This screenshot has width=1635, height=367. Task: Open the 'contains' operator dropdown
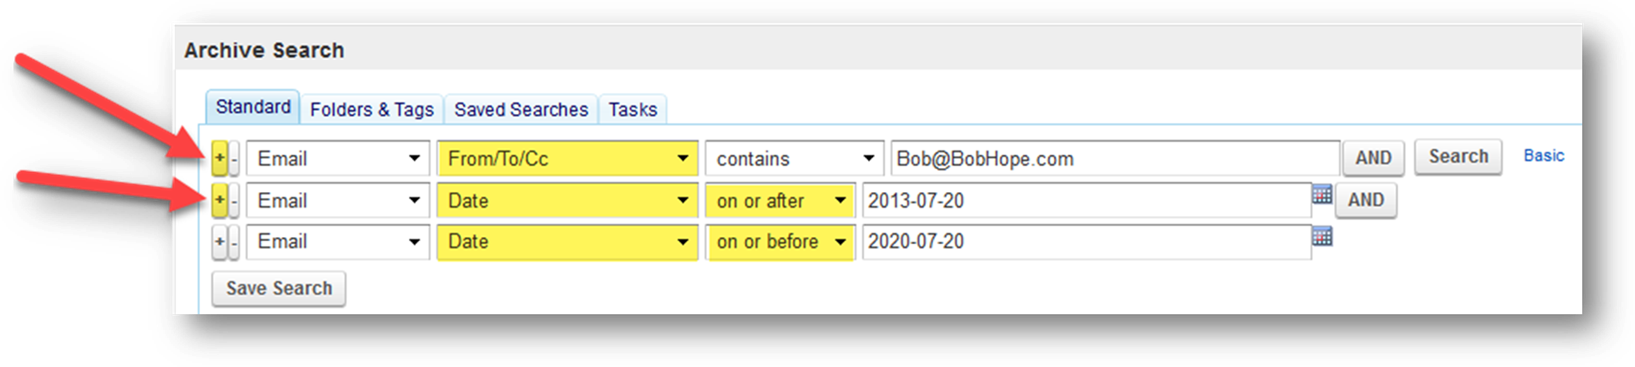[x=795, y=158]
